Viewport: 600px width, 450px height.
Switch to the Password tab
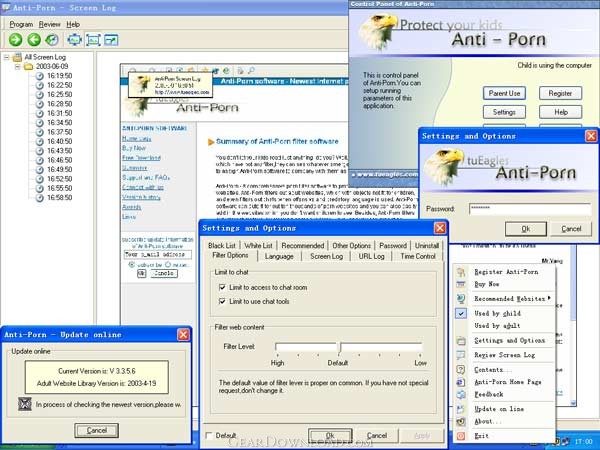click(393, 246)
